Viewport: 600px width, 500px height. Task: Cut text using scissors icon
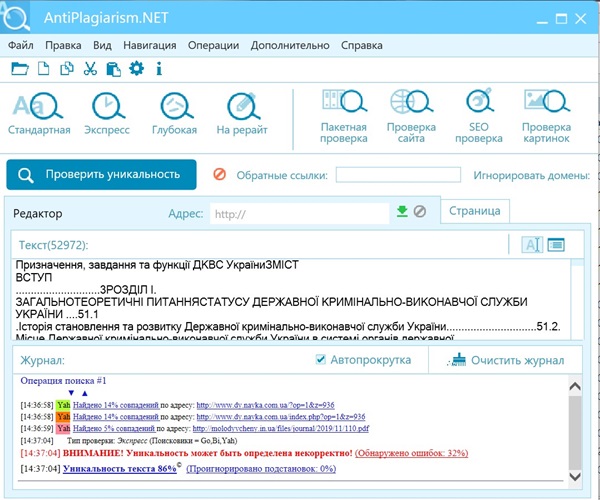[90, 69]
